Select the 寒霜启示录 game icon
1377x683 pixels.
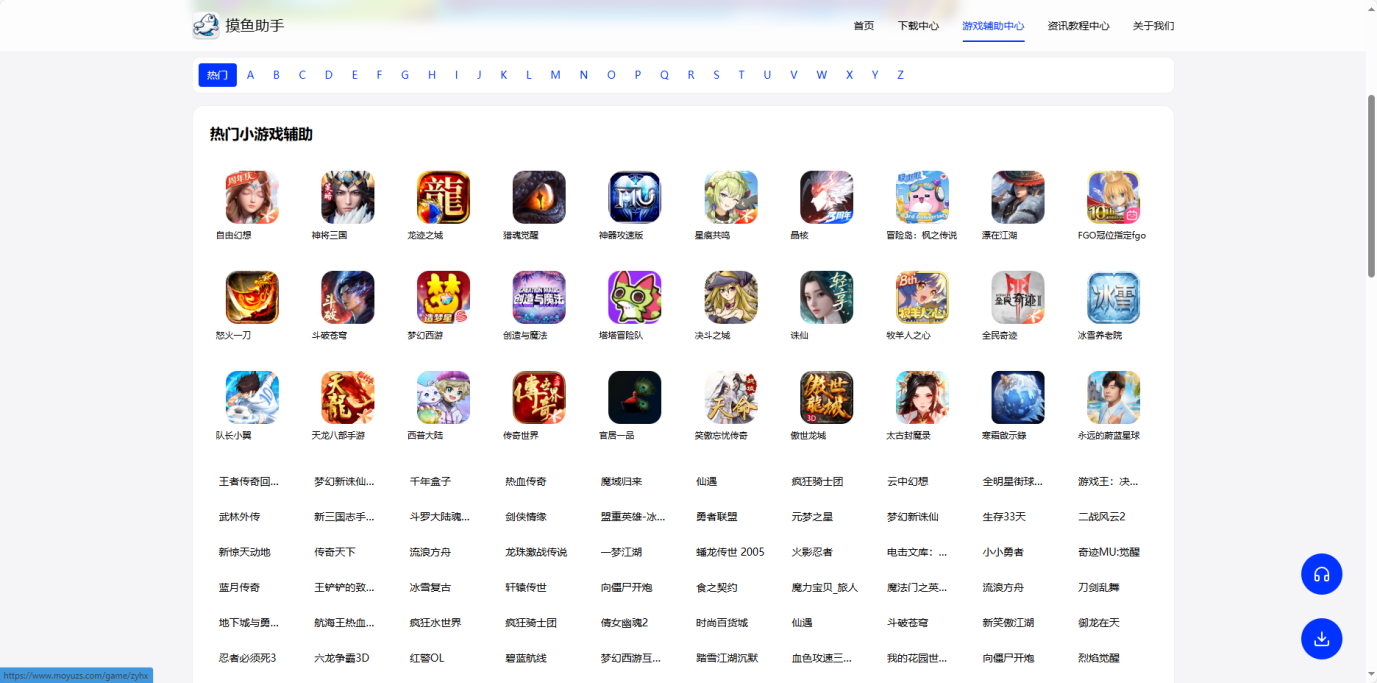pyautogui.click(x=1018, y=397)
